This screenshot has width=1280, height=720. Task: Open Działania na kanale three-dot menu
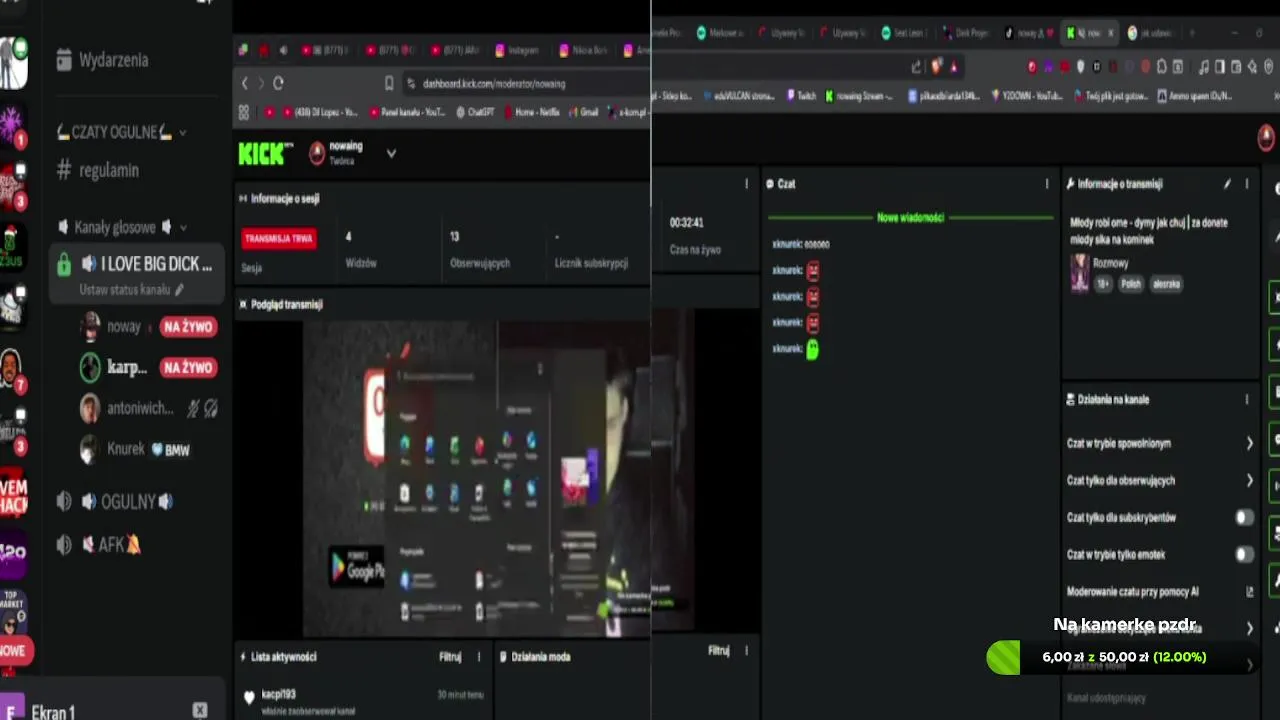(1247, 400)
